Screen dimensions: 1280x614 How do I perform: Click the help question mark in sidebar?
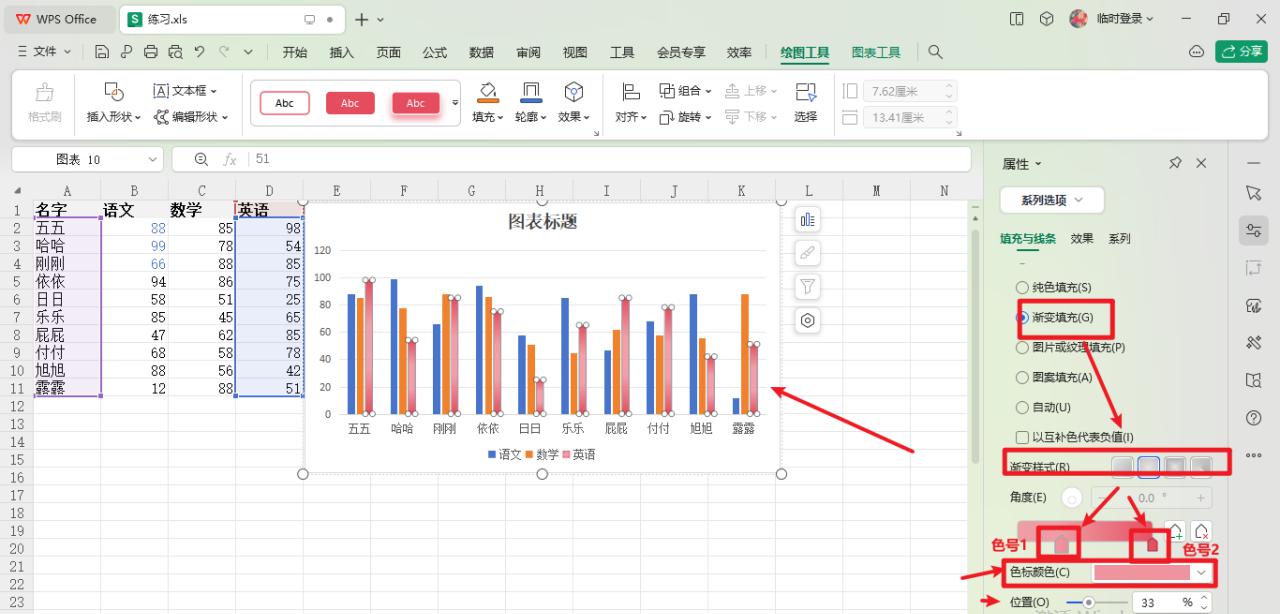1253,417
